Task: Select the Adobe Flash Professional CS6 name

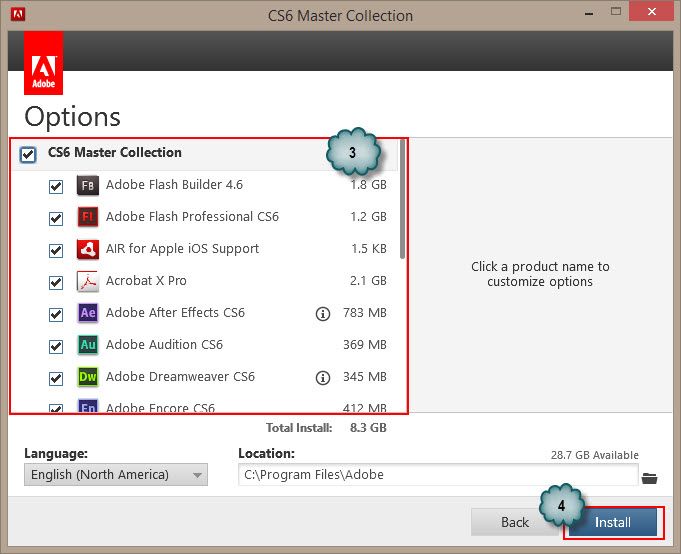Action: 192,217
